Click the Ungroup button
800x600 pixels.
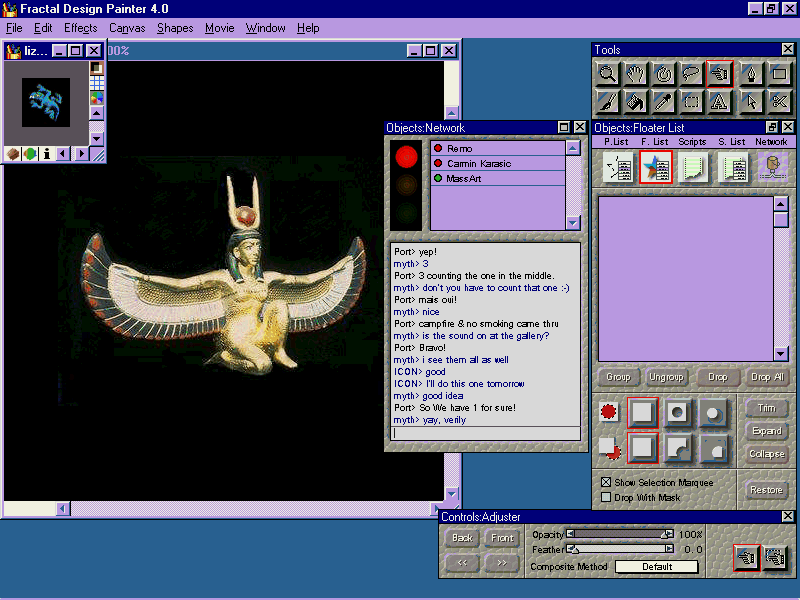click(x=666, y=377)
